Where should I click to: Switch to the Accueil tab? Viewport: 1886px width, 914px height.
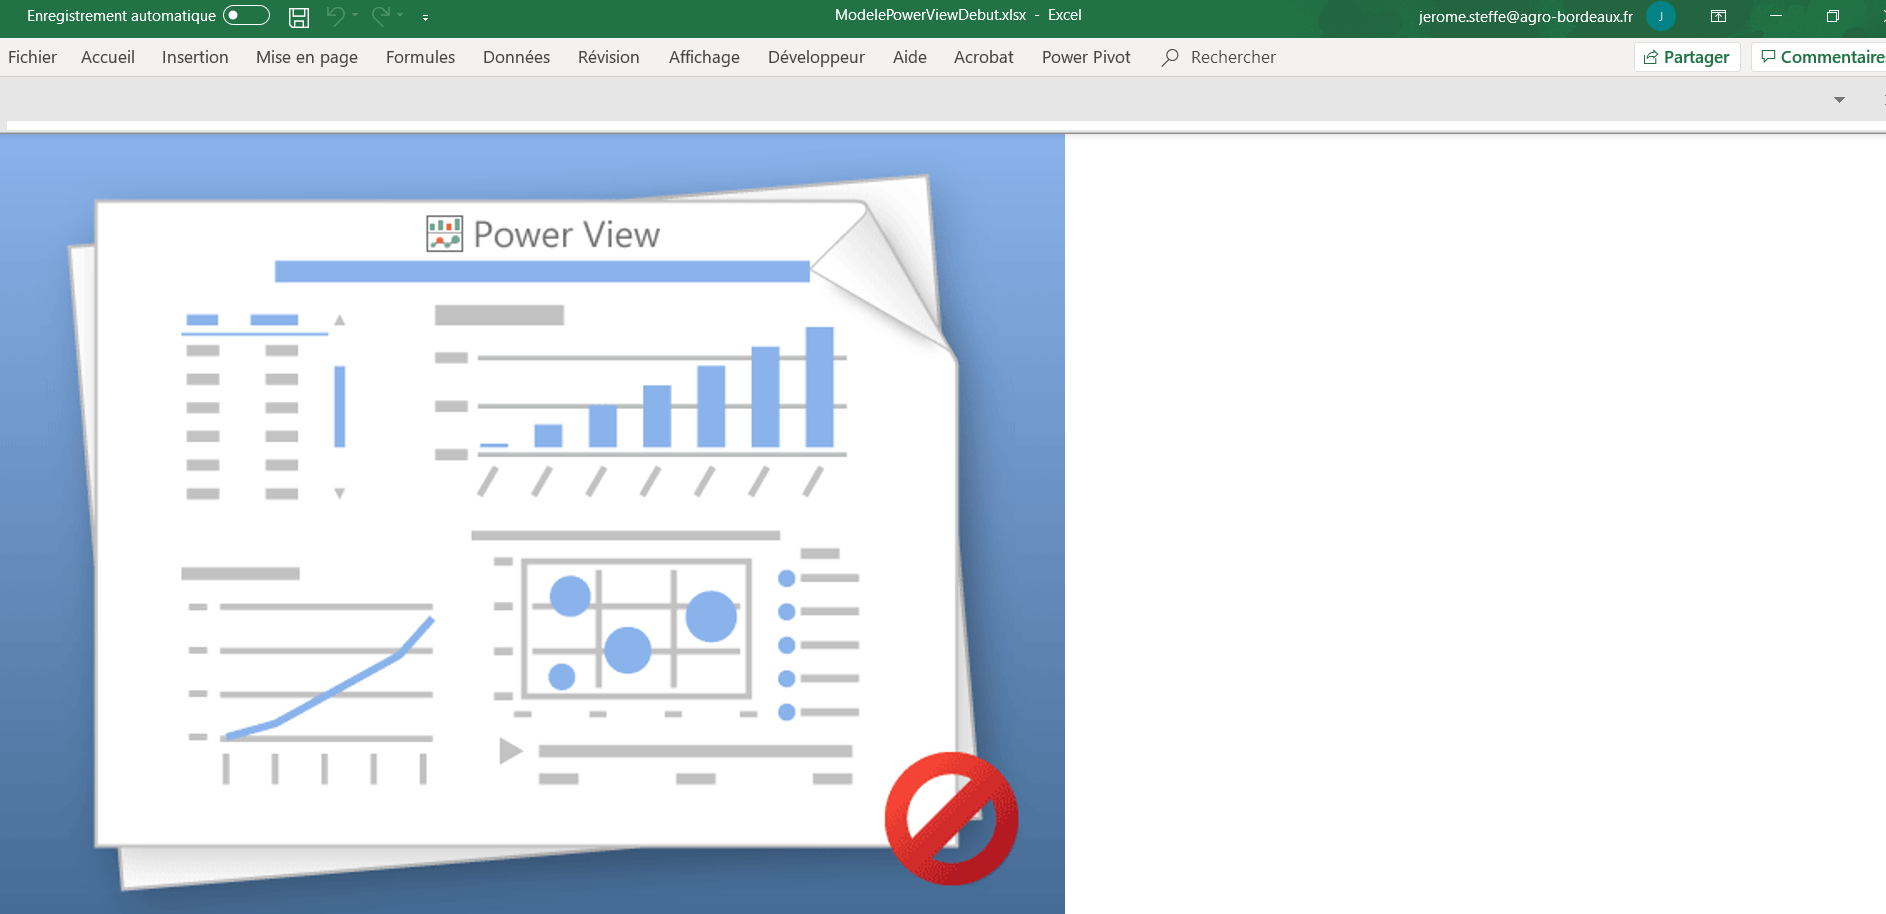pos(108,57)
